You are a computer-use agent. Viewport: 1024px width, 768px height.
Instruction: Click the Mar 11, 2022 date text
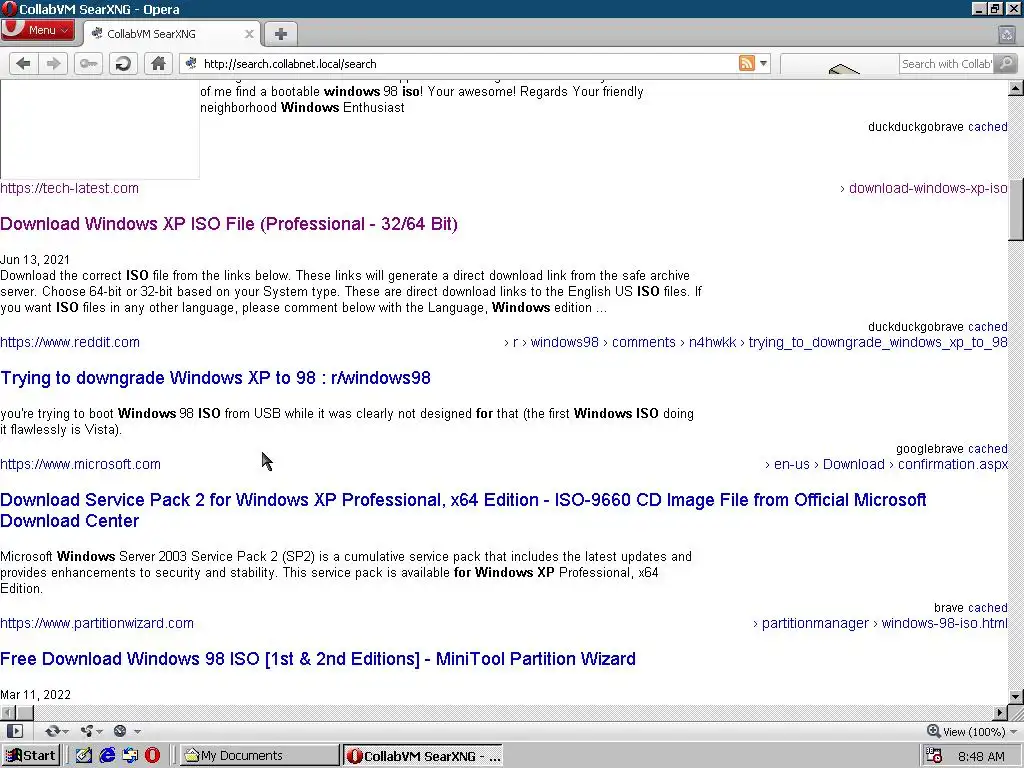point(35,695)
